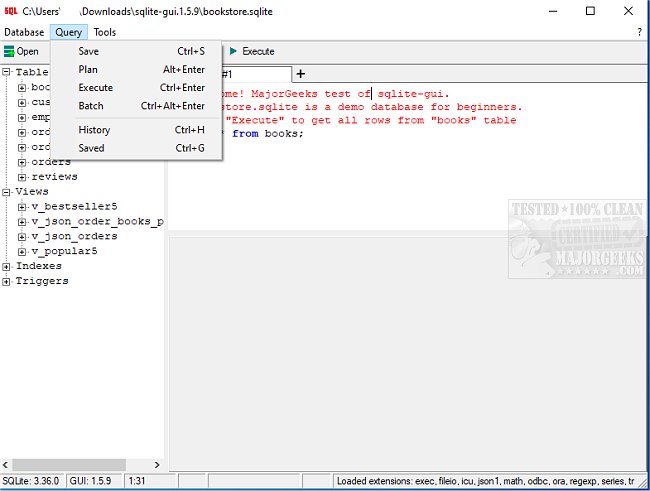The height and width of the screenshot is (491, 650).
Task: Expand the v_json_orders view node
Action: [x=22, y=236]
